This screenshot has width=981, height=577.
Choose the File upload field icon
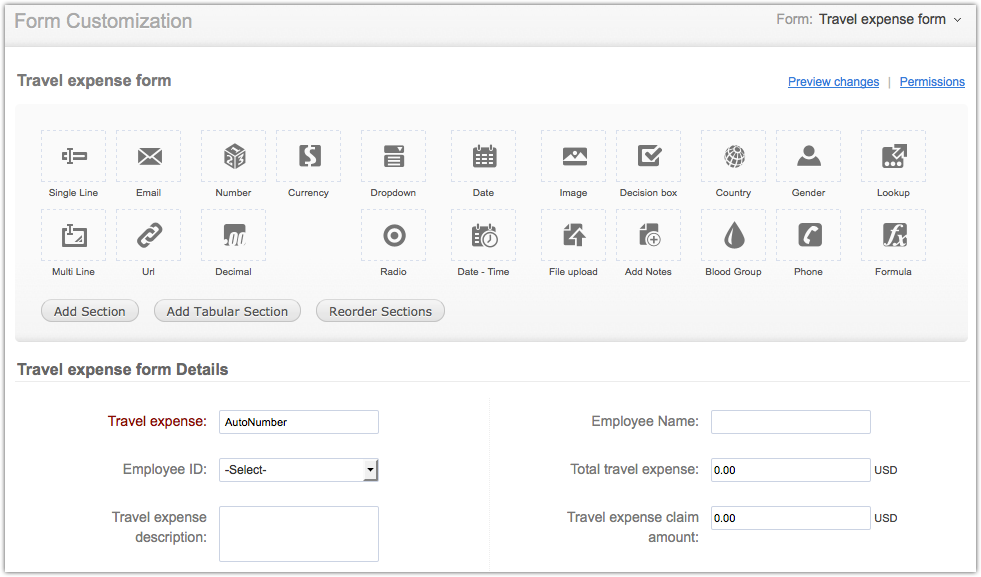pyautogui.click(x=574, y=235)
